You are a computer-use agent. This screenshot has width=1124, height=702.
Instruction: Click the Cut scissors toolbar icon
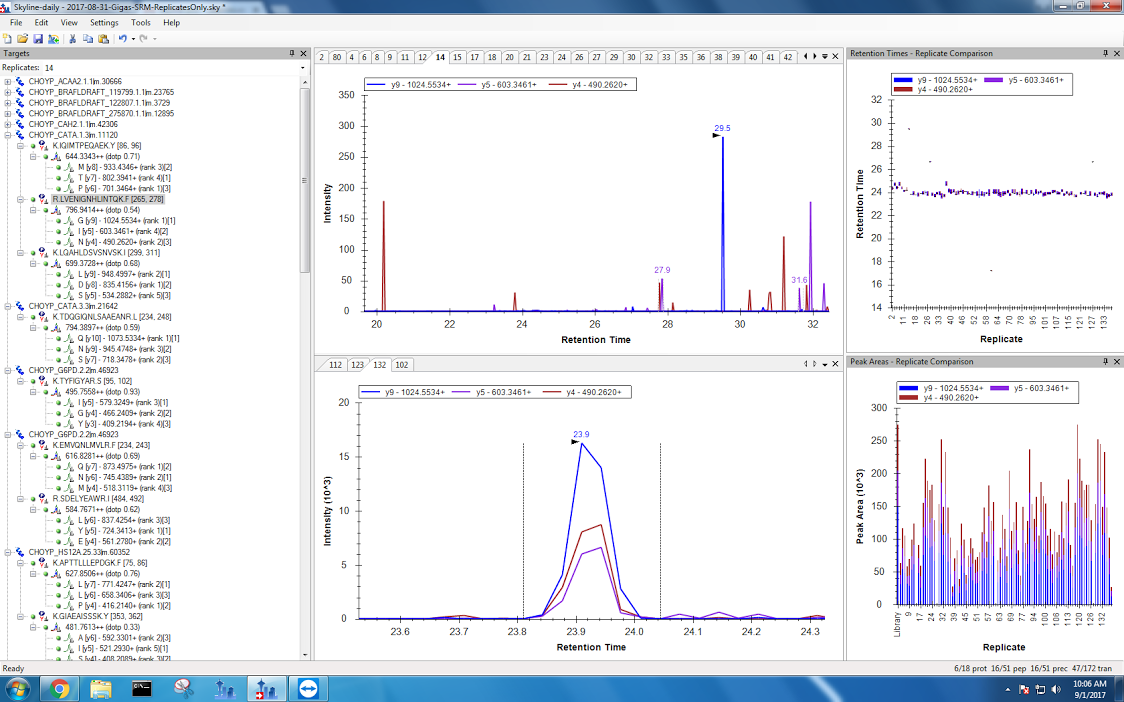click(x=73, y=38)
